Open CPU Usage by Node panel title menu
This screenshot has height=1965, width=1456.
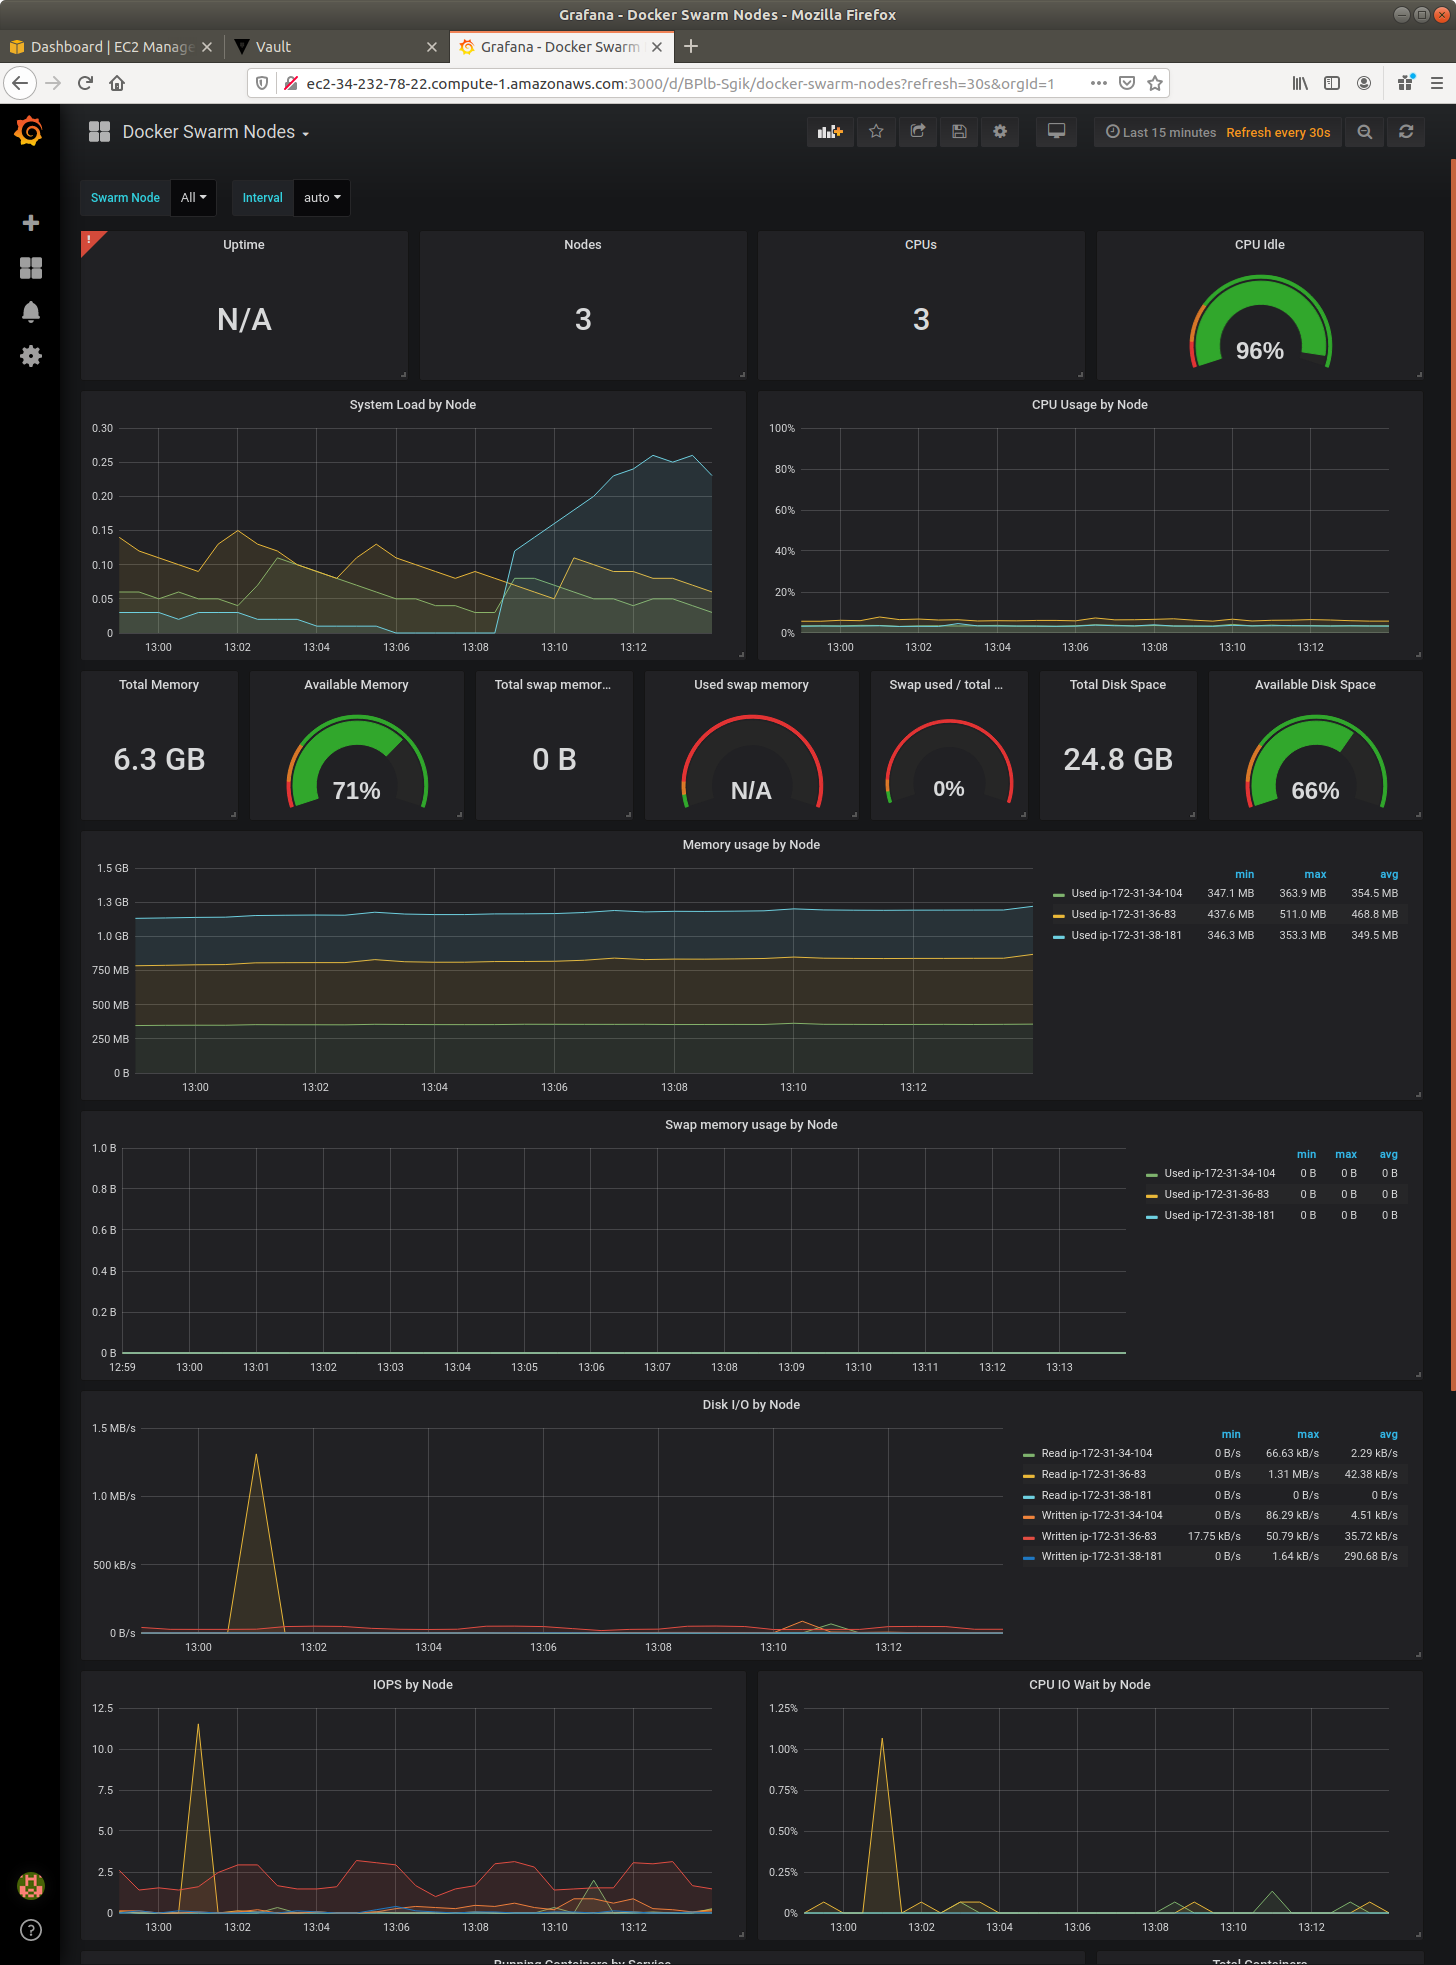click(x=1089, y=405)
